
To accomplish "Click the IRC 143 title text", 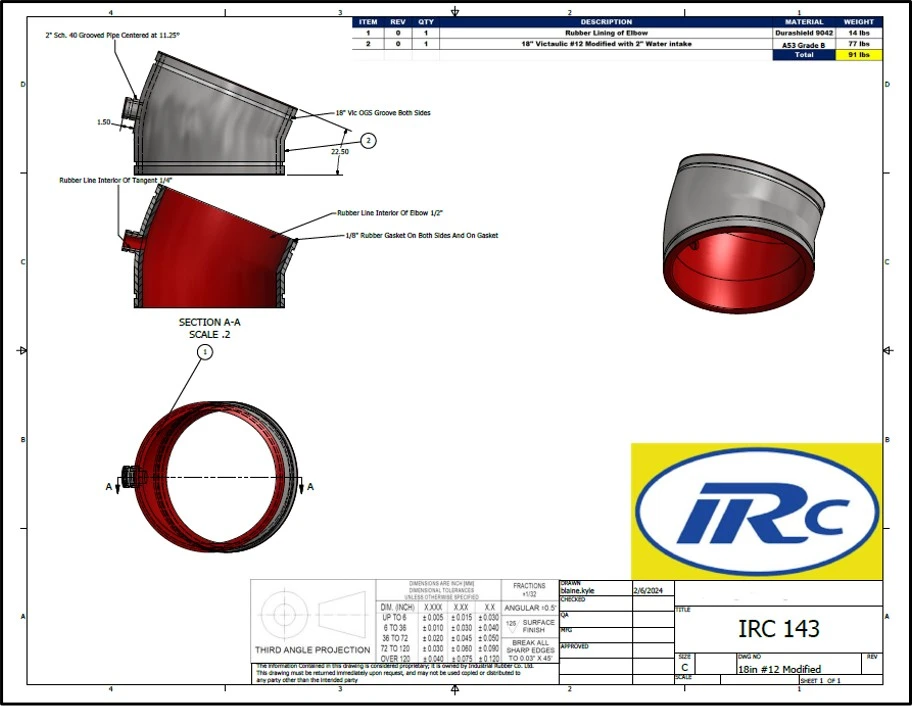I will (778, 628).
